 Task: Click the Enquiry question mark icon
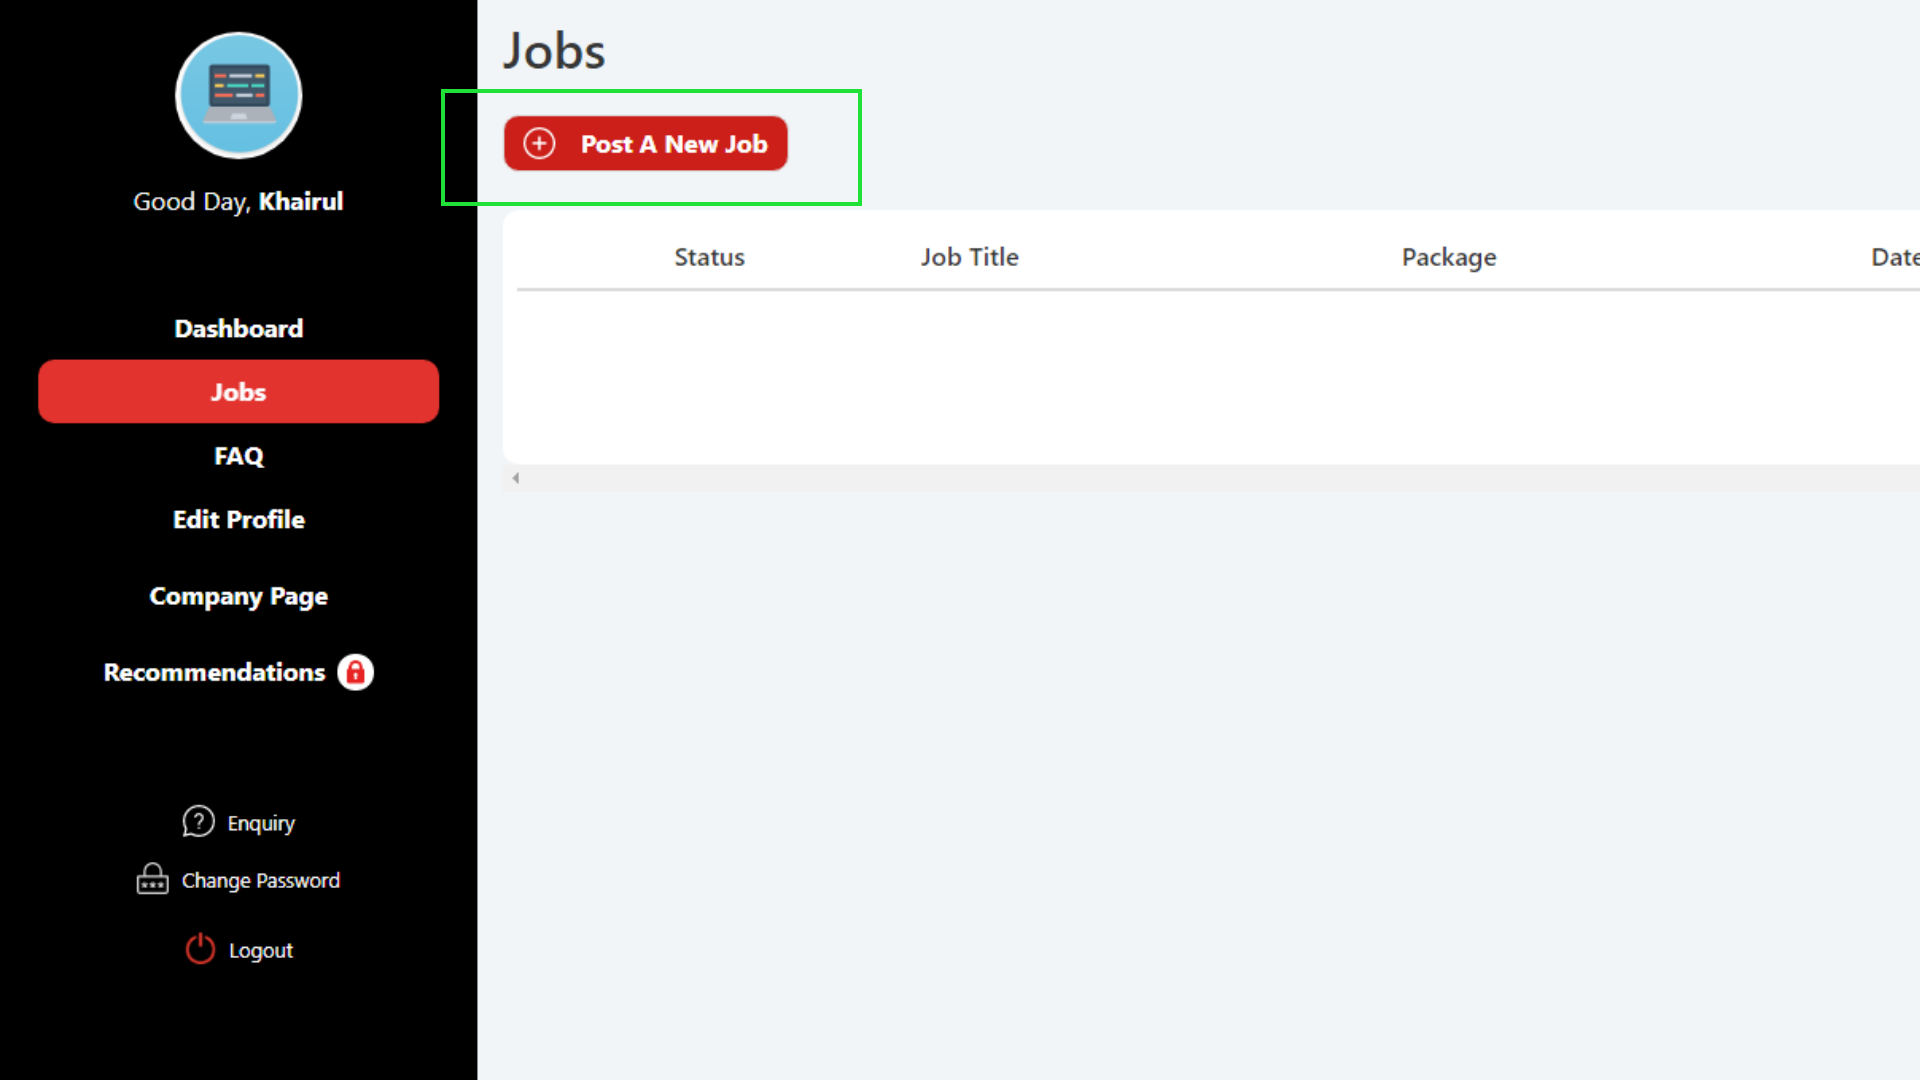click(x=198, y=821)
